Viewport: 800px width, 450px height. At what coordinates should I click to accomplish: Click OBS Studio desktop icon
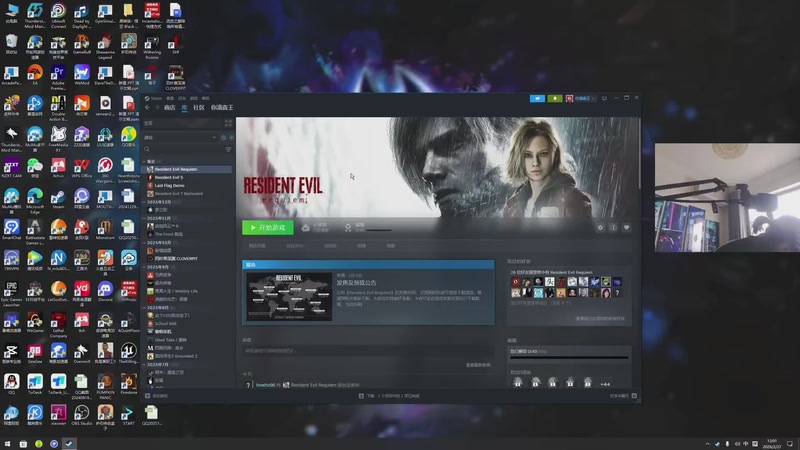[81, 415]
